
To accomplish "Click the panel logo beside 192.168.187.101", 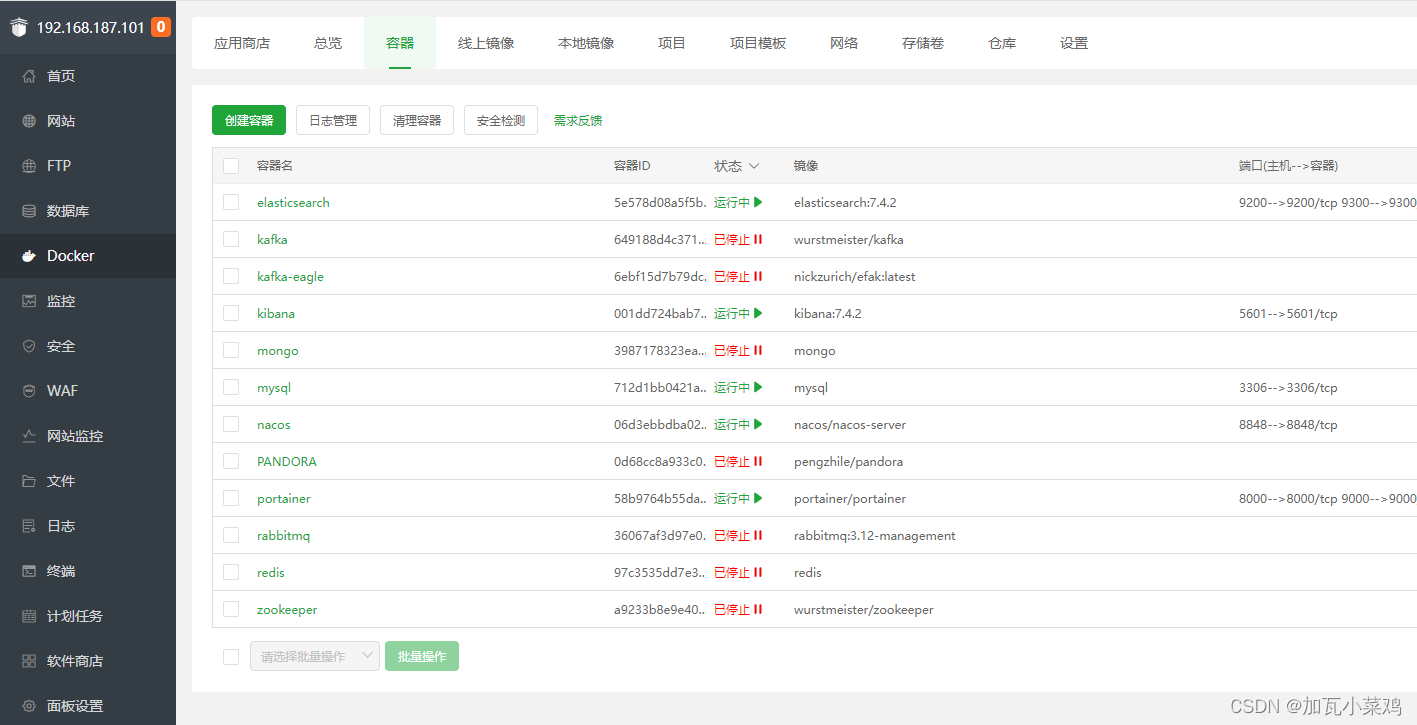I will (x=19, y=28).
